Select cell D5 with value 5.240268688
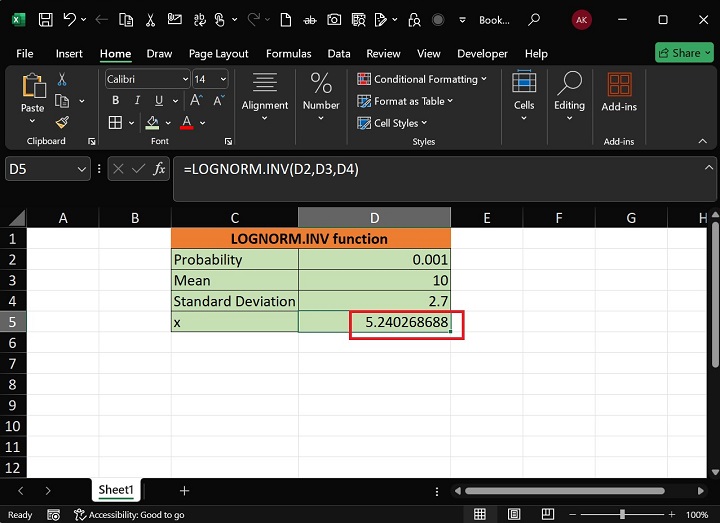 coord(375,322)
